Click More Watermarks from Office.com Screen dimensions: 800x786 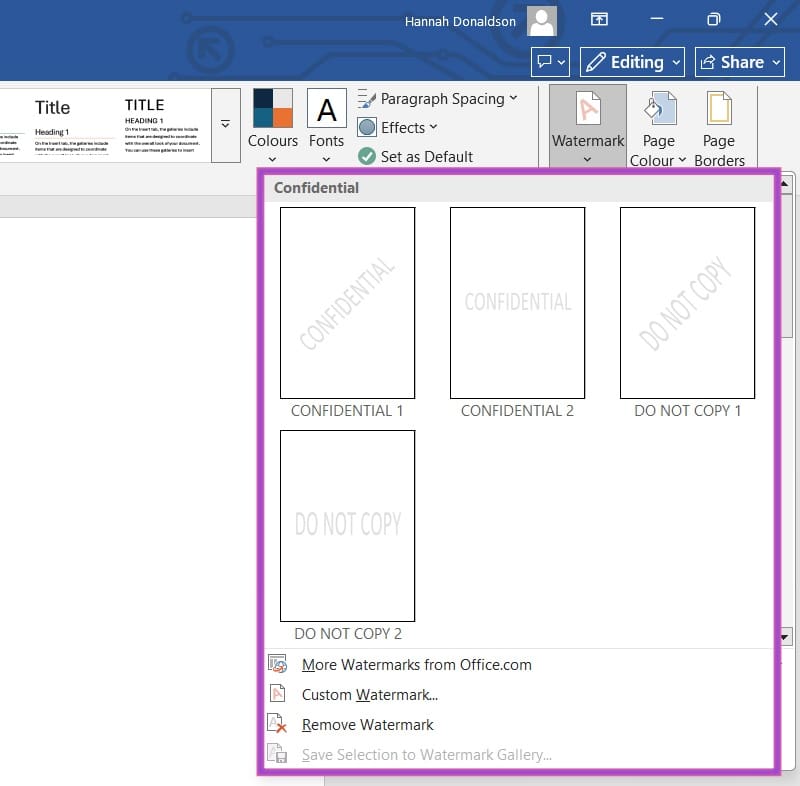(416, 664)
